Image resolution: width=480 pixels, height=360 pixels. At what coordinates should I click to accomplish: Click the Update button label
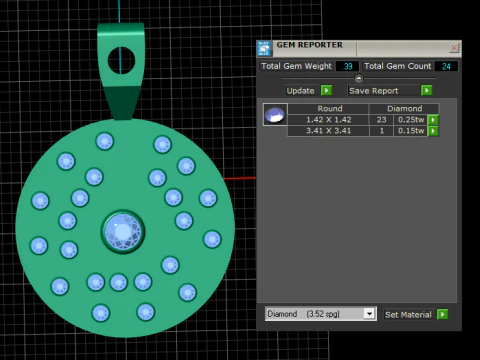pos(301,91)
